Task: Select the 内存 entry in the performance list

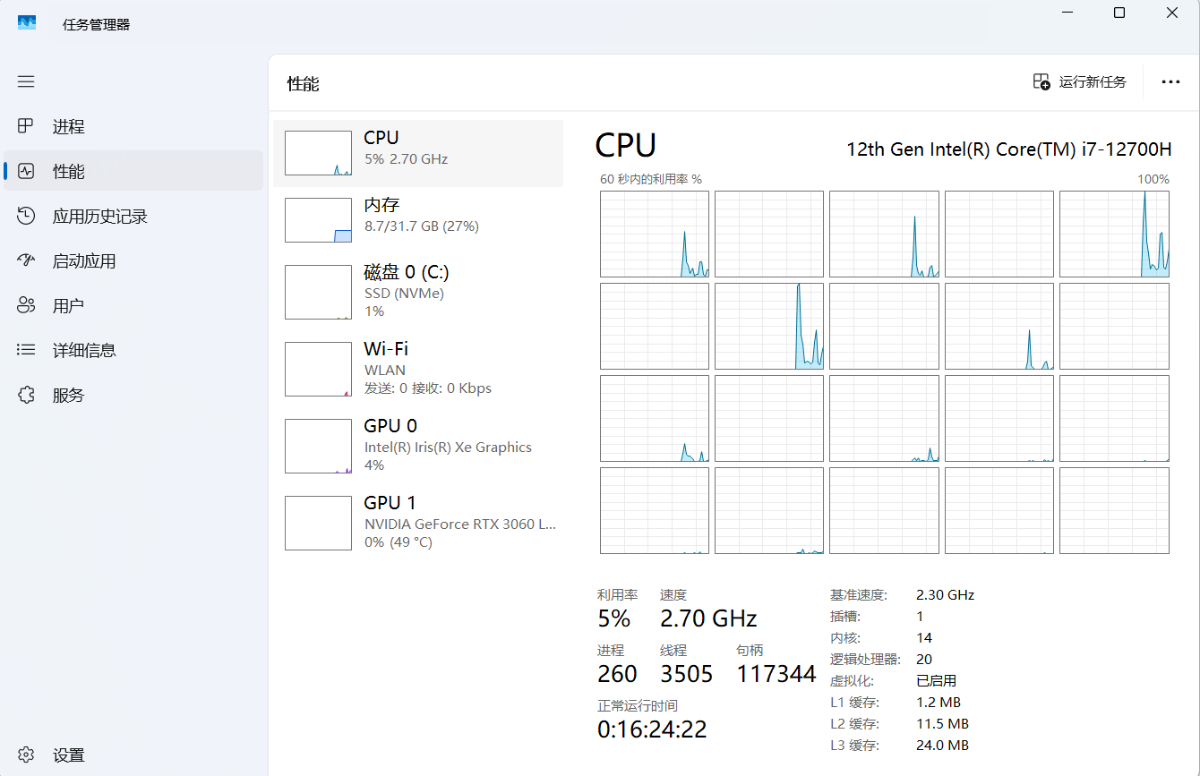Action: (418, 220)
